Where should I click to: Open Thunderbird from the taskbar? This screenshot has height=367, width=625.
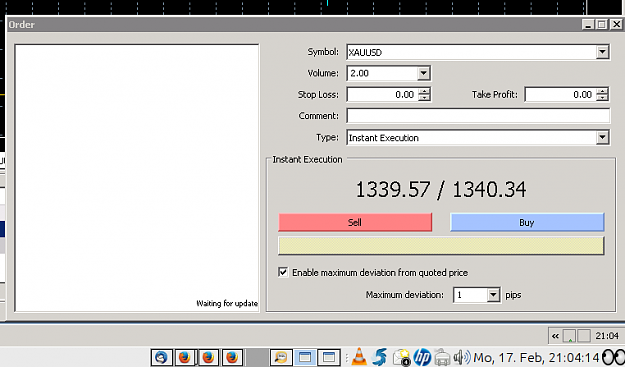tap(161, 357)
